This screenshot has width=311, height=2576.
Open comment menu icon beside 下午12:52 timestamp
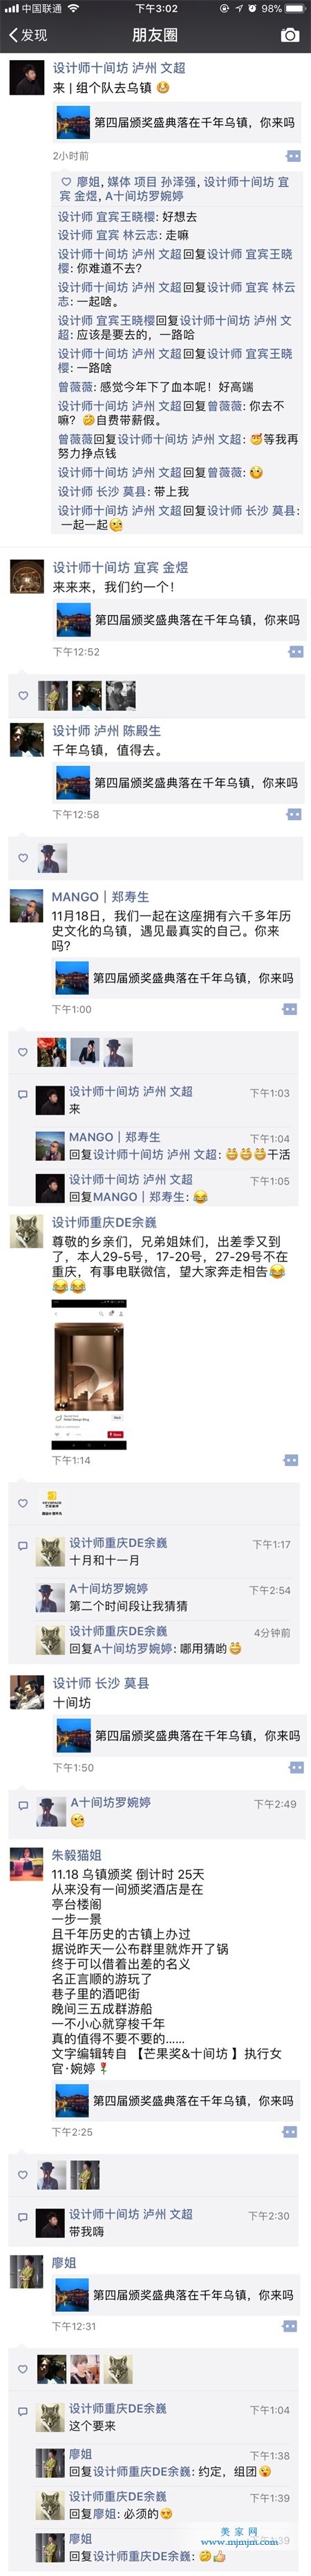coord(295,652)
